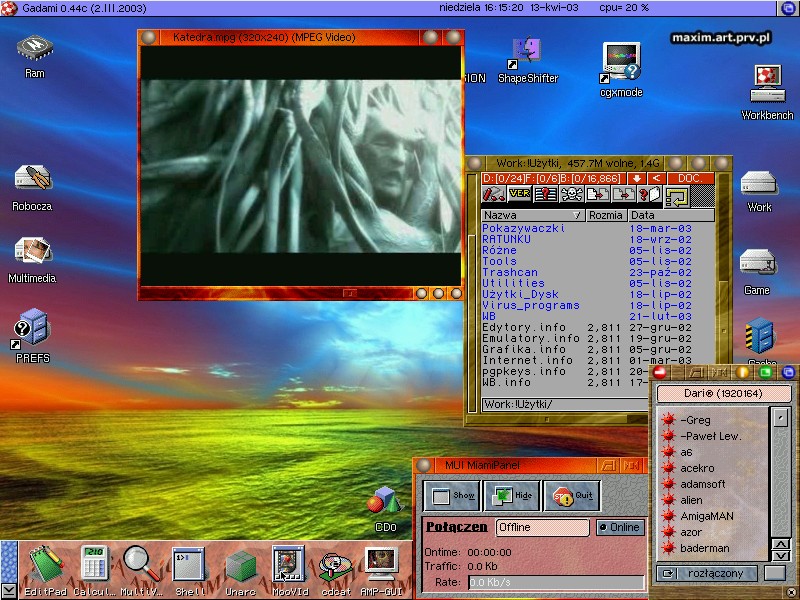
Task: Click the blank square button beside rozłączony
Action: tap(774, 573)
